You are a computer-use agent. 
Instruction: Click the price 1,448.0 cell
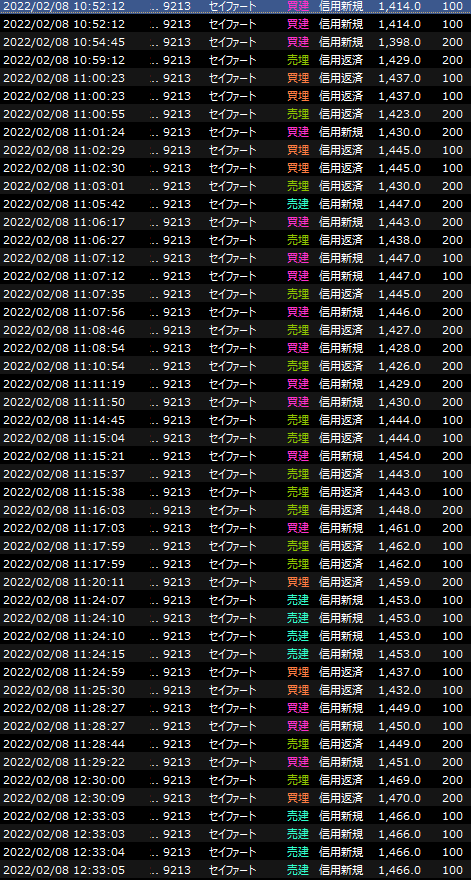(400, 509)
